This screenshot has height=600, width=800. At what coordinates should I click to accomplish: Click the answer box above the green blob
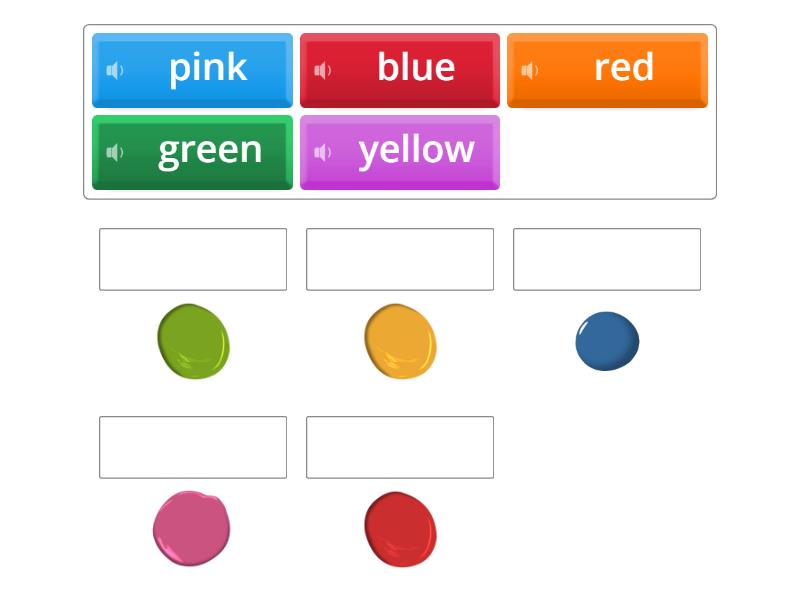pos(193,259)
